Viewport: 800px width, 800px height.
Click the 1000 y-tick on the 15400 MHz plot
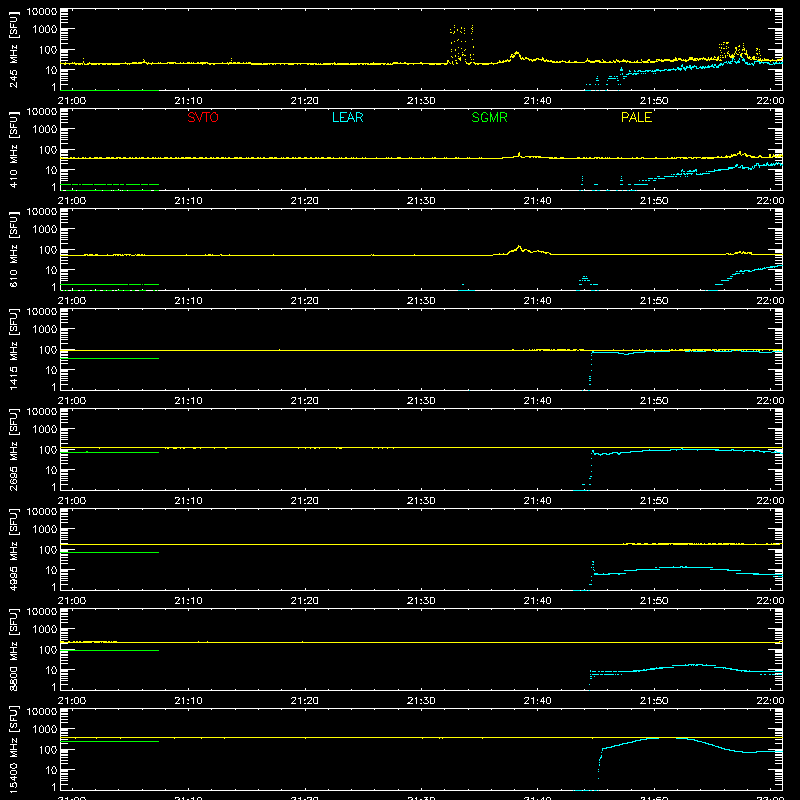point(45,730)
